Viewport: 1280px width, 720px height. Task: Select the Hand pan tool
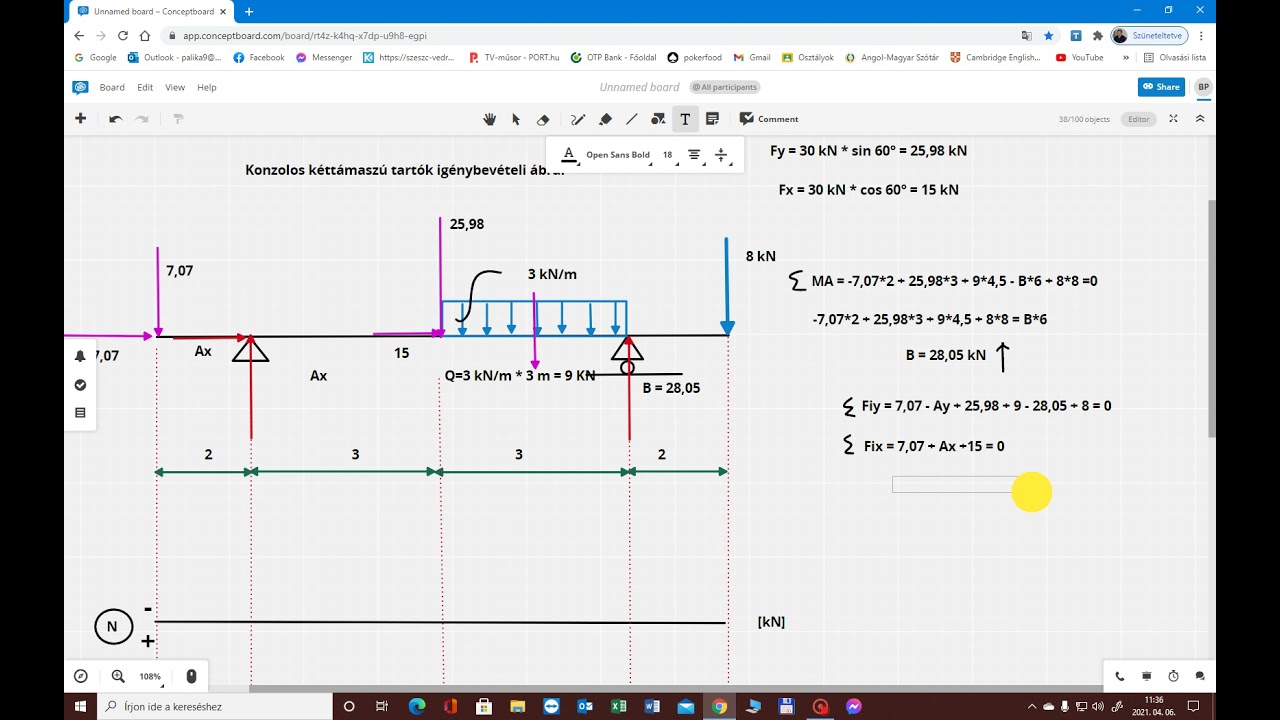(x=489, y=119)
